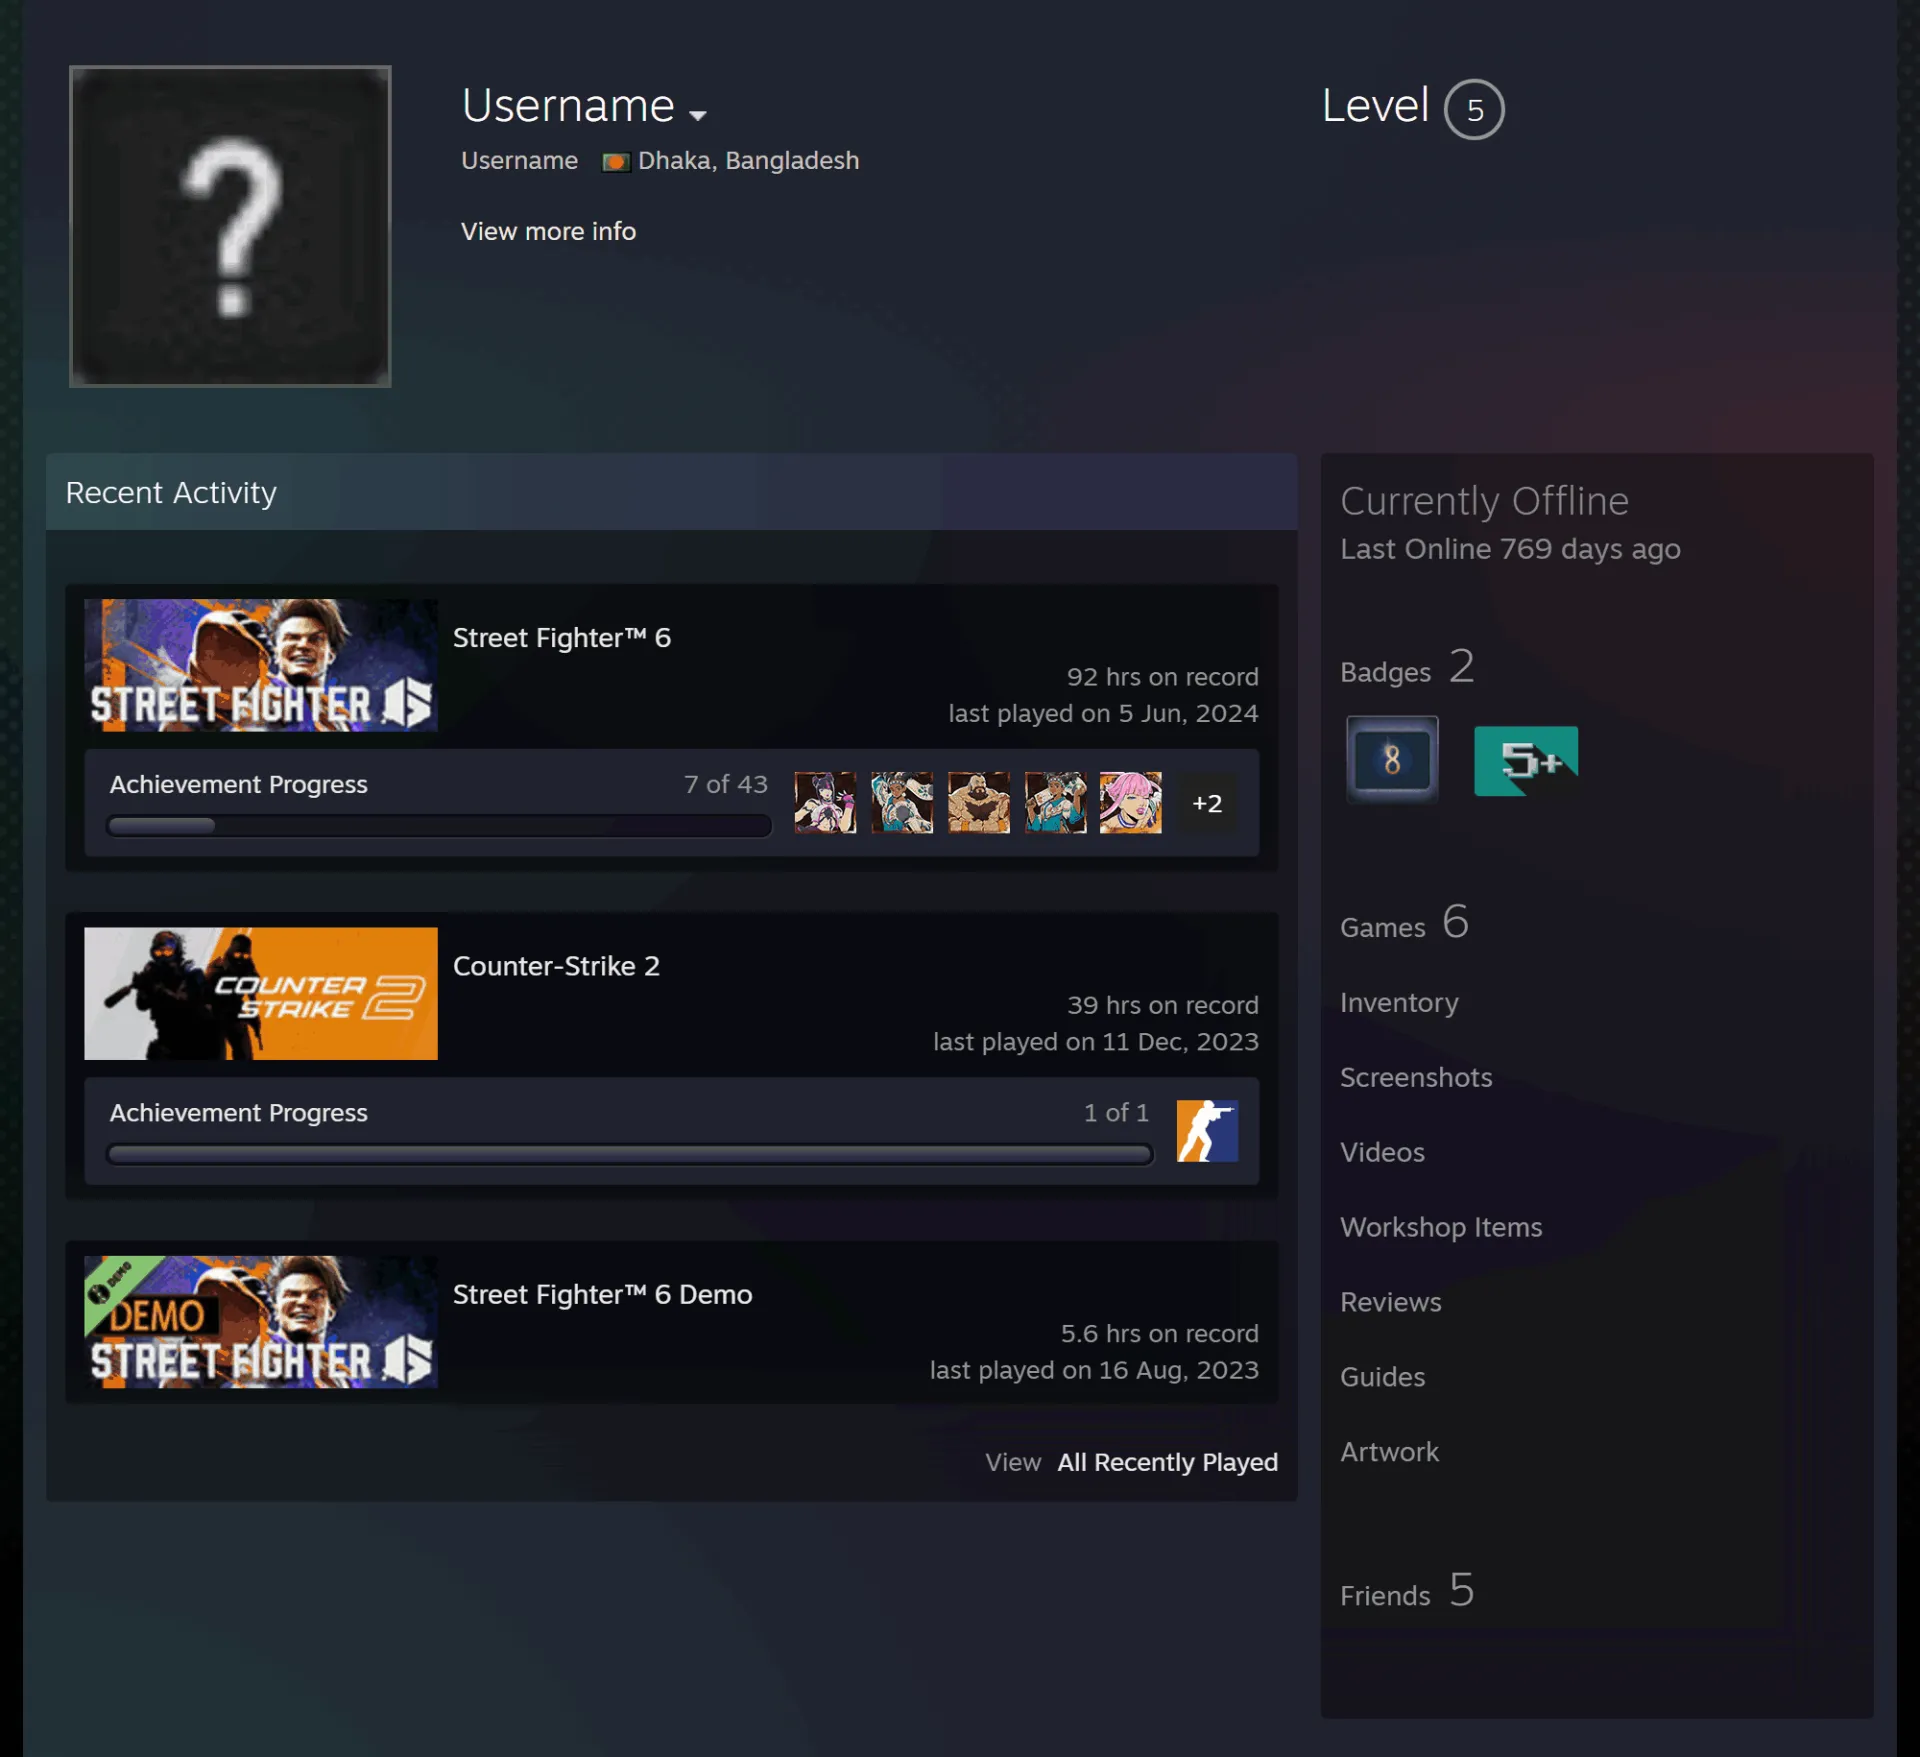Click the '92 hrs on record' text
The image size is (1920, 1757).
click(x=1162, y=677)
